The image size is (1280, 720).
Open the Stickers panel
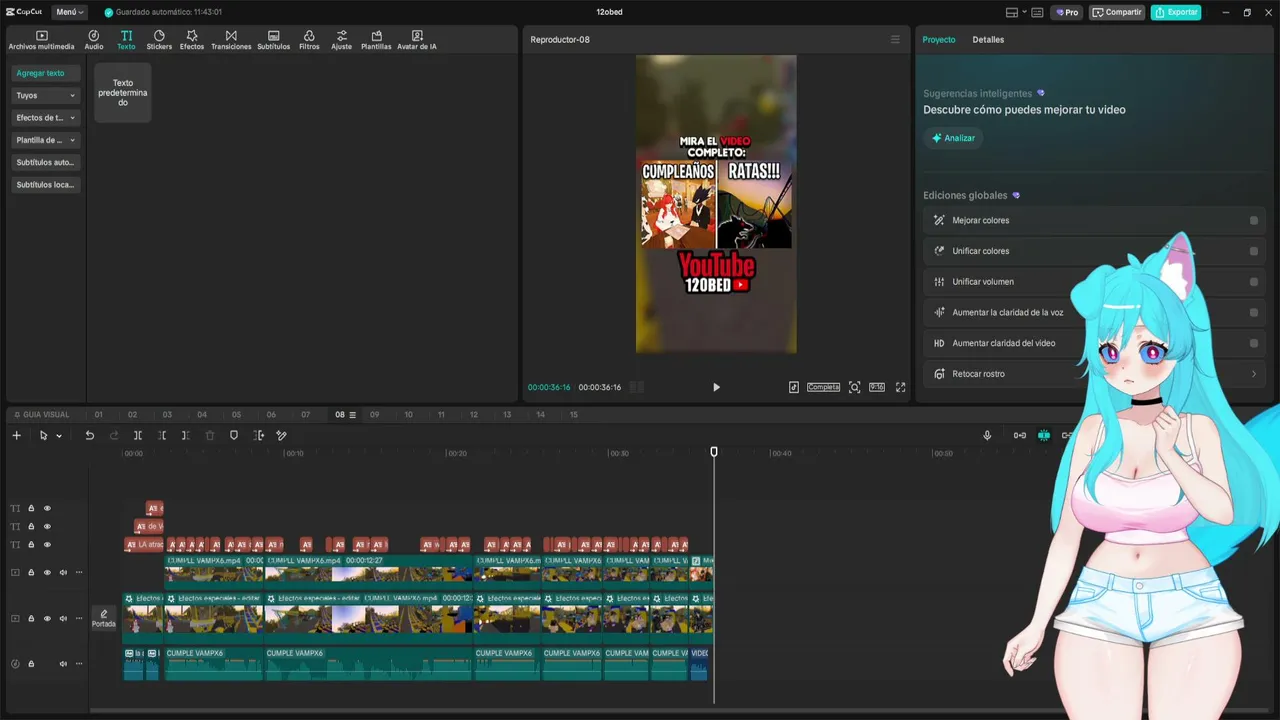tap(159, 40)
